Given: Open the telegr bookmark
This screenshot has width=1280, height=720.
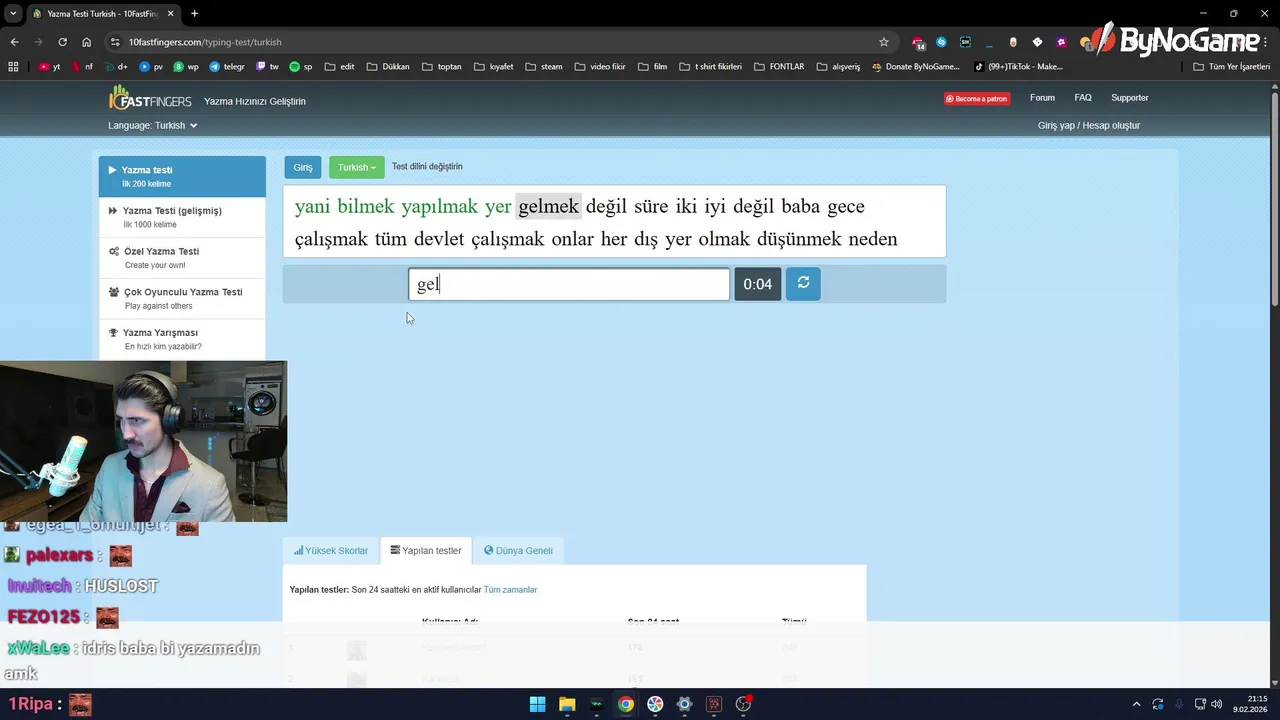Looking at the screenshot, I should (227, 67).
